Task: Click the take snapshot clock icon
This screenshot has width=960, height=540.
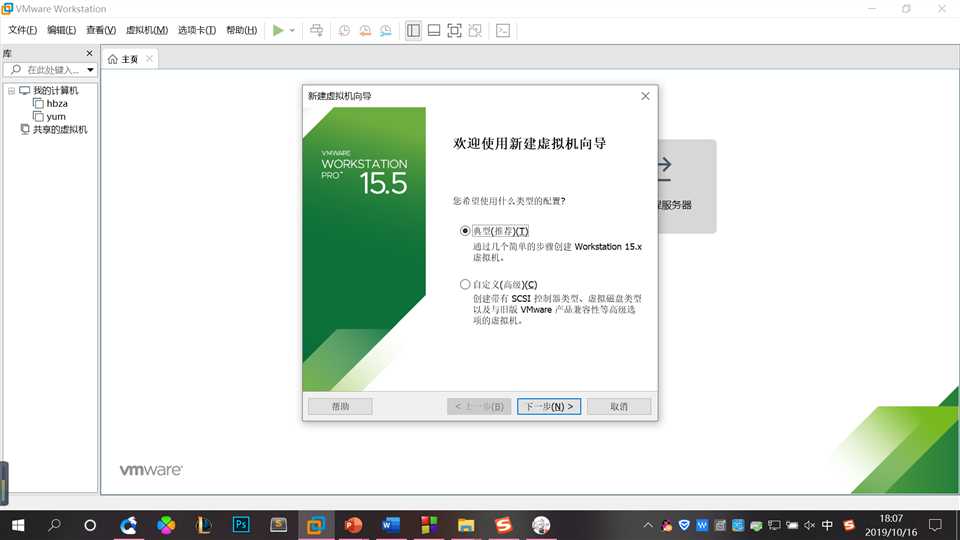Action: point(345,30)
